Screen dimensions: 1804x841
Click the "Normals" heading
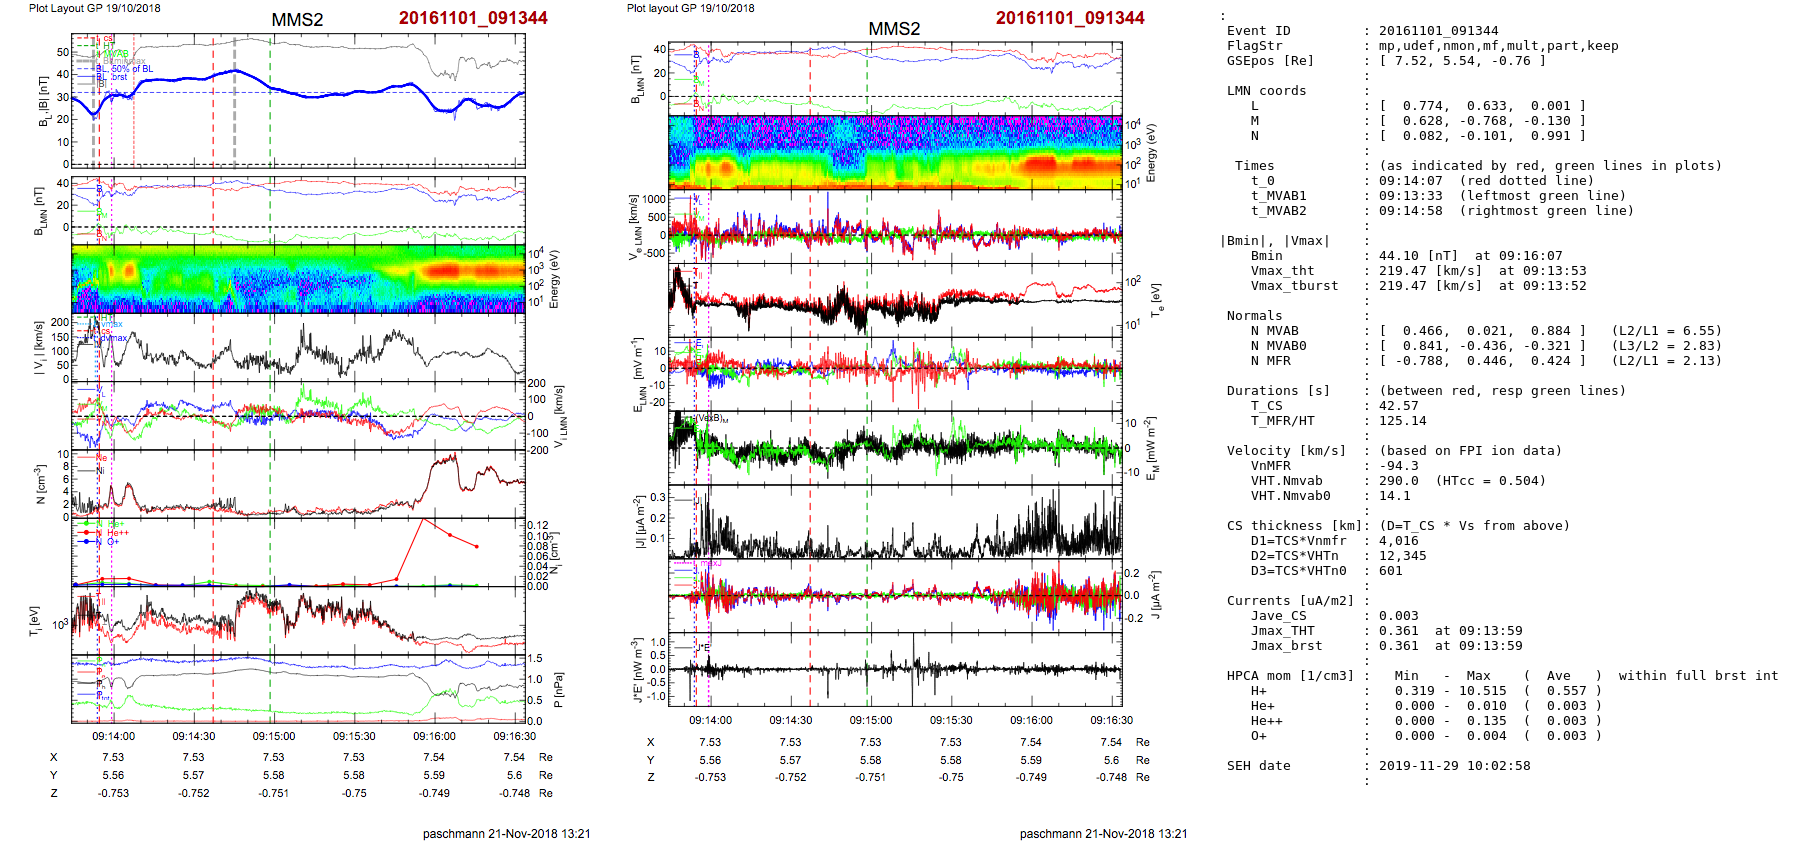(x=1255, y=316)
